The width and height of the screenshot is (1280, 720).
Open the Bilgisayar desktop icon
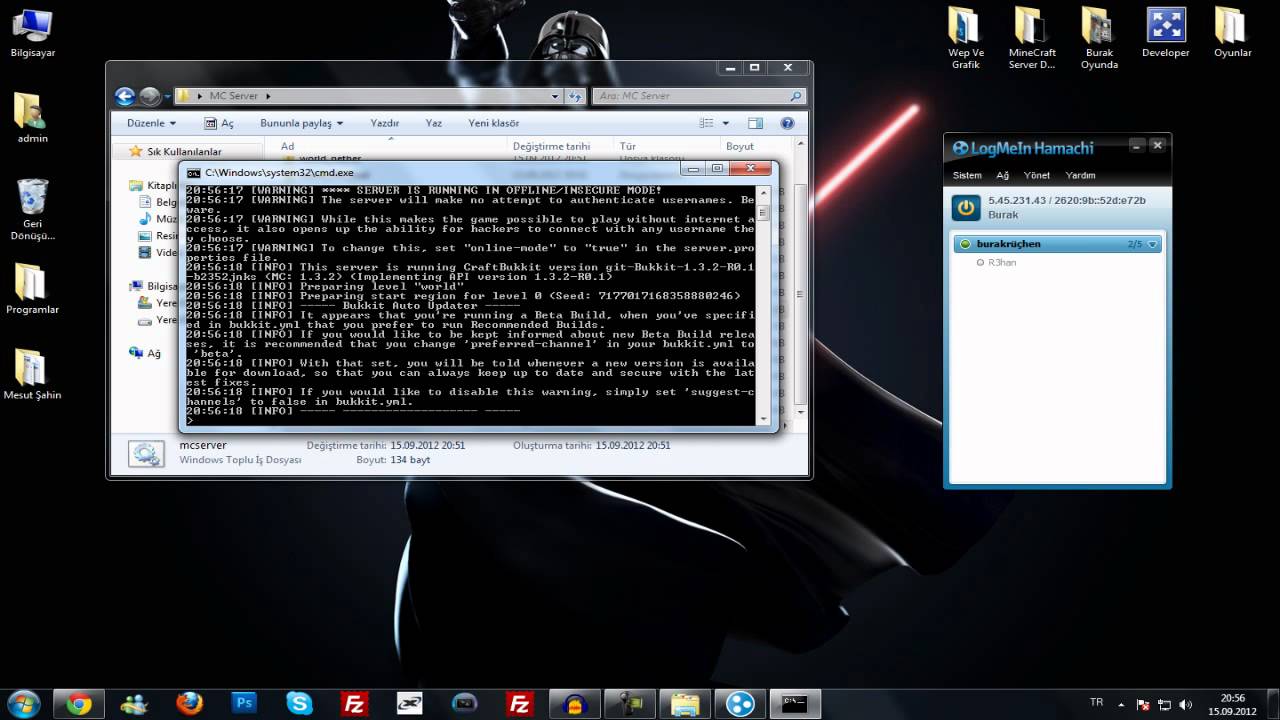pos(33,32)
